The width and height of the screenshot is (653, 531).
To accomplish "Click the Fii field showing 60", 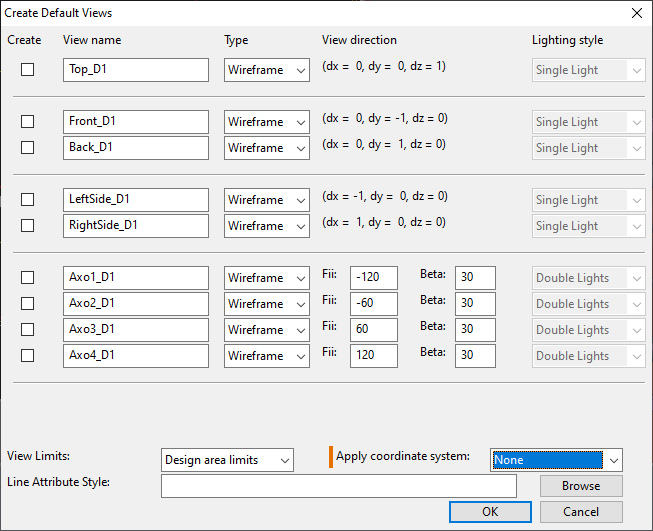I will [373, 330].
